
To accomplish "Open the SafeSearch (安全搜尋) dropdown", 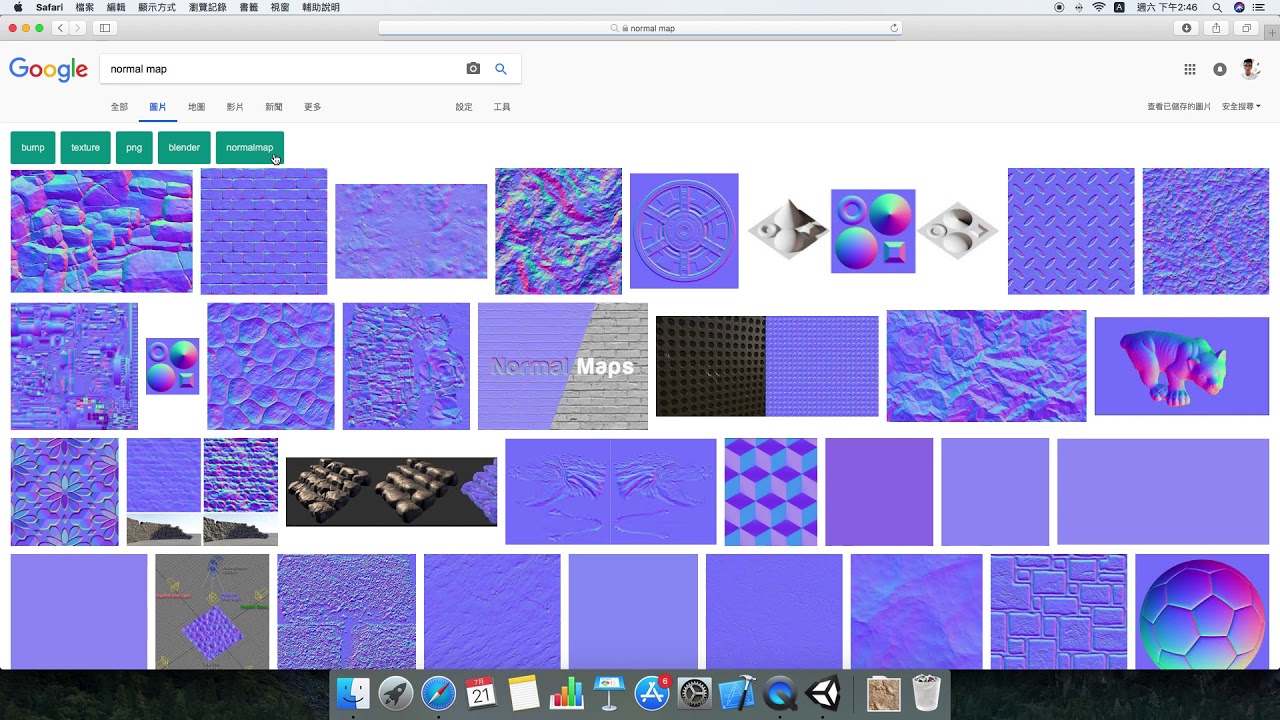I will coord(1241,106).
